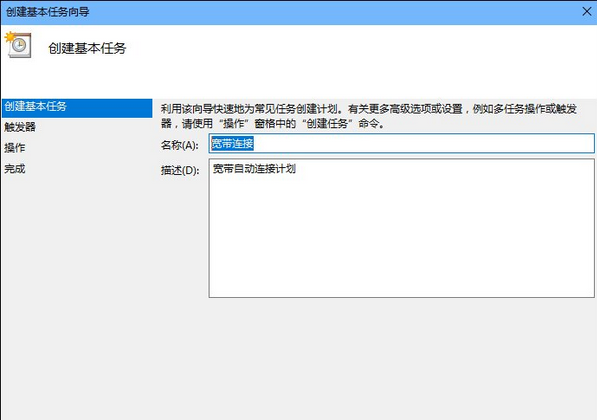Go to the 完成 wizard step
This screenshot has height=420, width=597.
pyautogui.click(x=15, y=168)
